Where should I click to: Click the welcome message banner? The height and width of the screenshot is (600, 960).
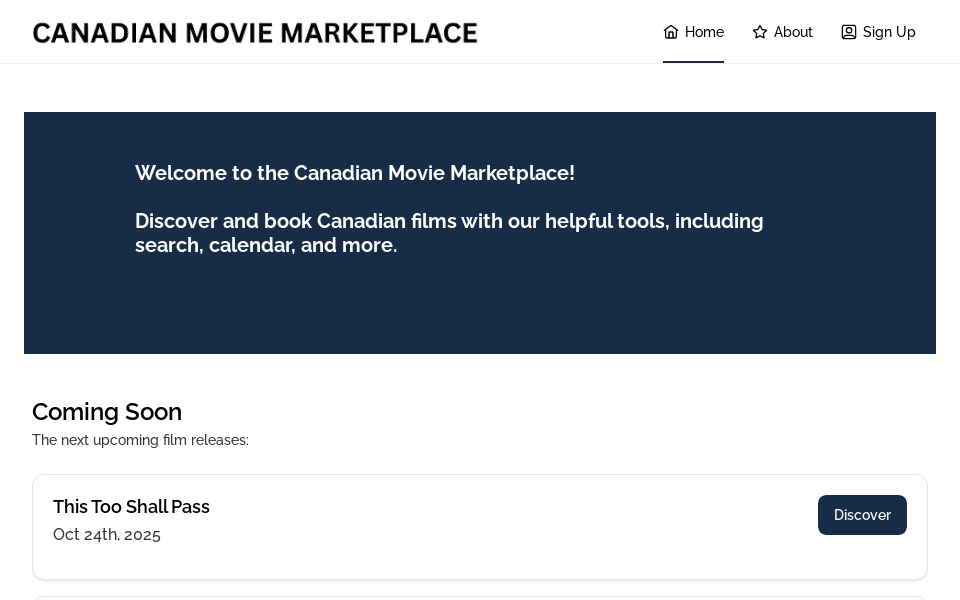[355, 173]
